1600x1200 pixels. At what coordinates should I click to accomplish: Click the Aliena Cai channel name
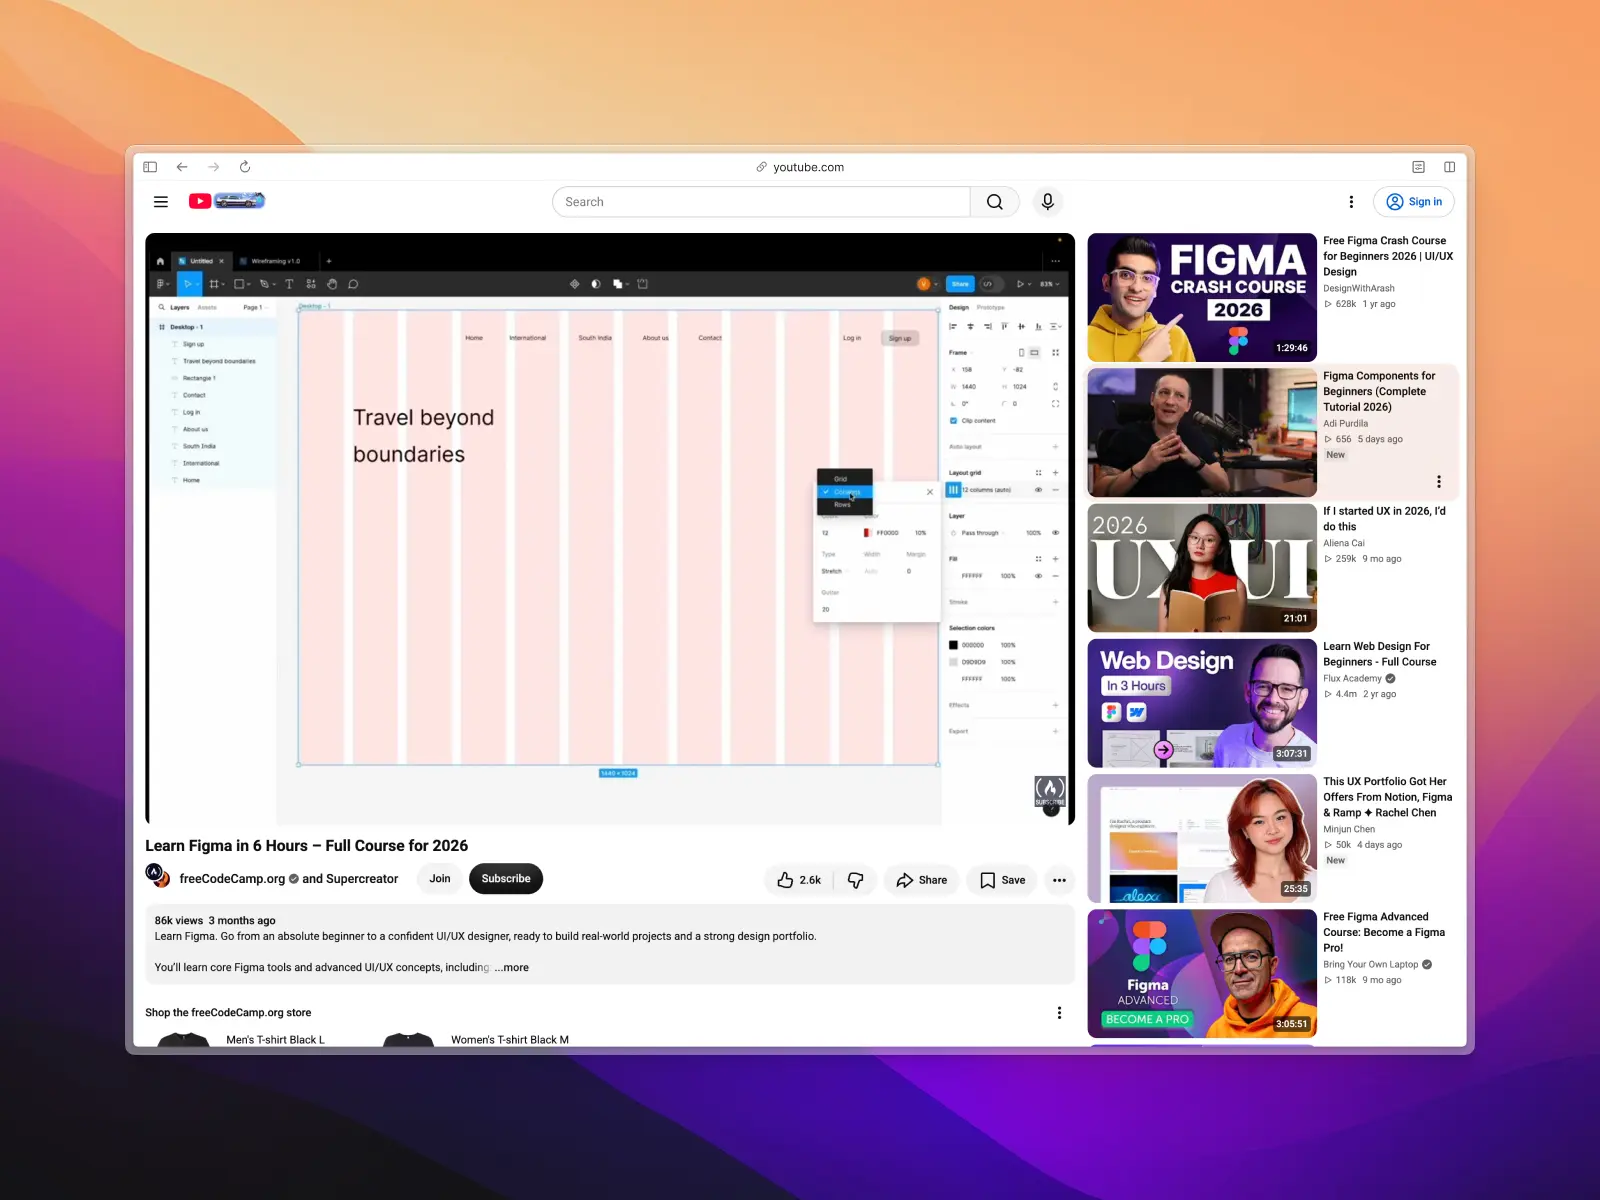click(x=1344, y=543)
